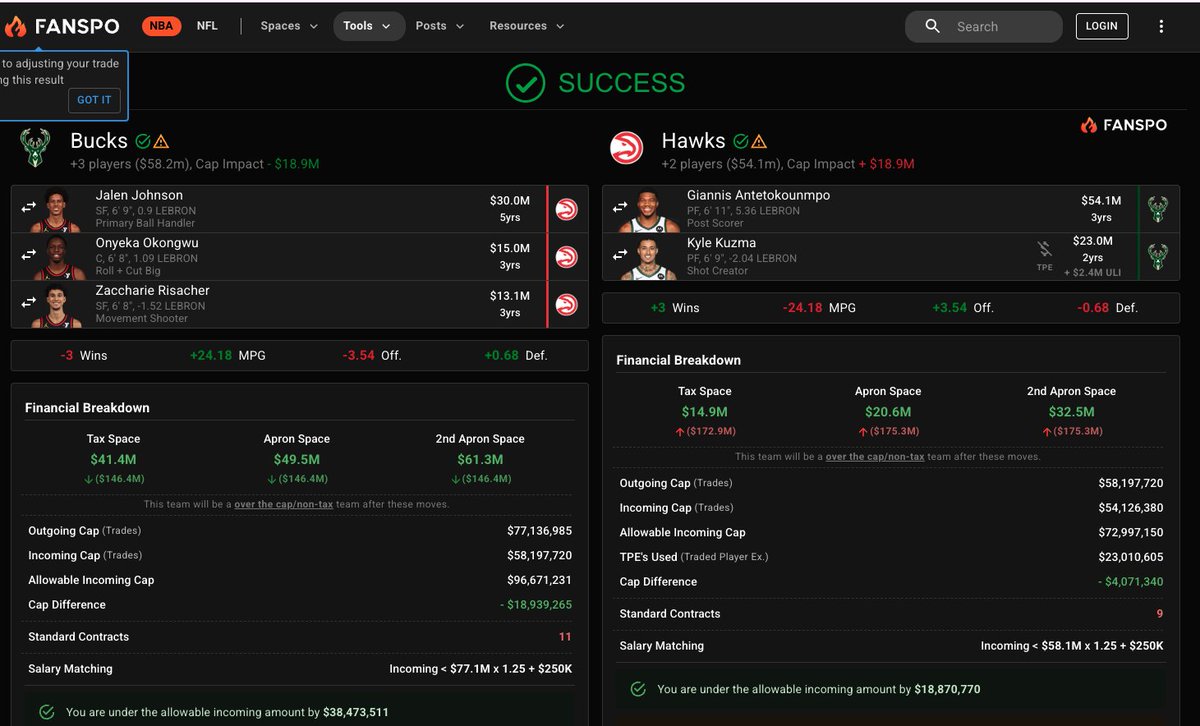Click the Atlanta Hawks team logo
The height and width of the screenshot is (726, 1200).
click(x=627, y=149)
